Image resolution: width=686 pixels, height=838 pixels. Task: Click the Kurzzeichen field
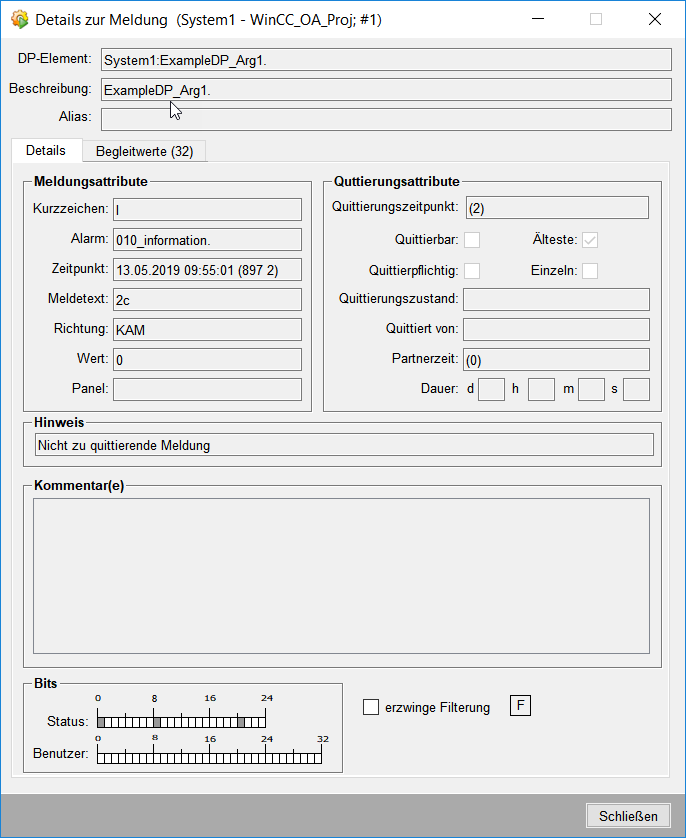click(x=207, y=210)
